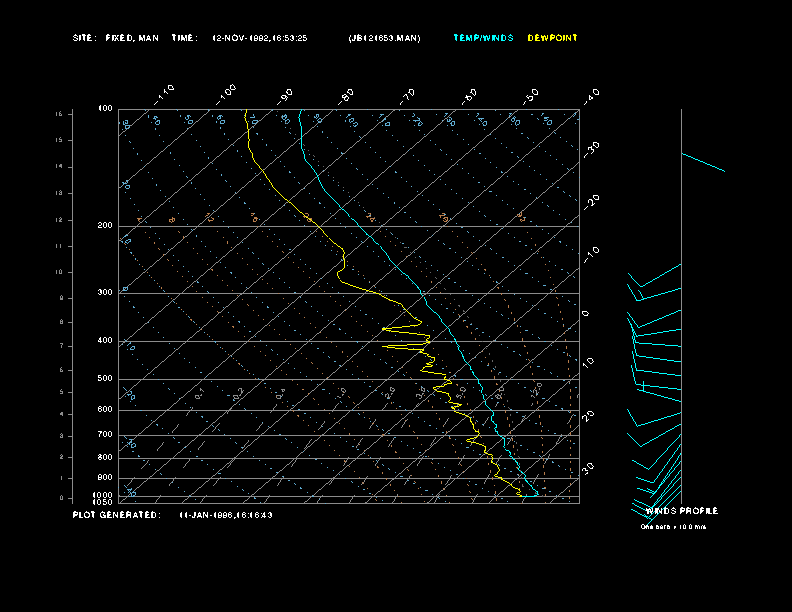
Task: Click the 1000 pressure level label
Action: click(x=104, y=495)
